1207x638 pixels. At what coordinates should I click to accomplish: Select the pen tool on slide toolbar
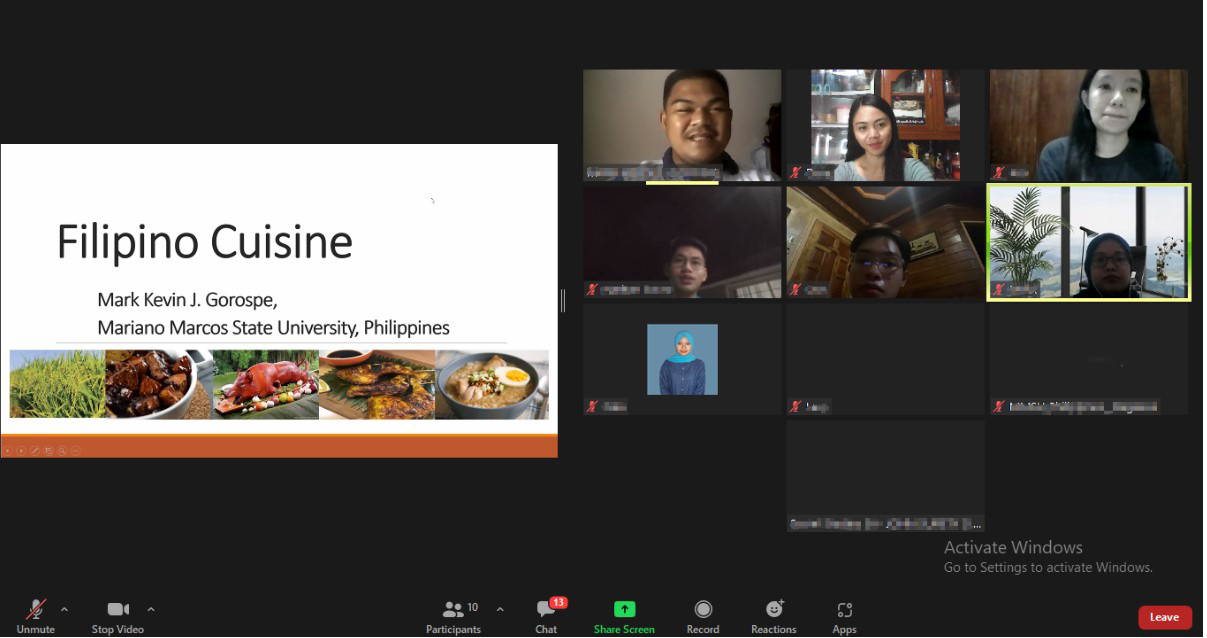click(x=35, y=451)
